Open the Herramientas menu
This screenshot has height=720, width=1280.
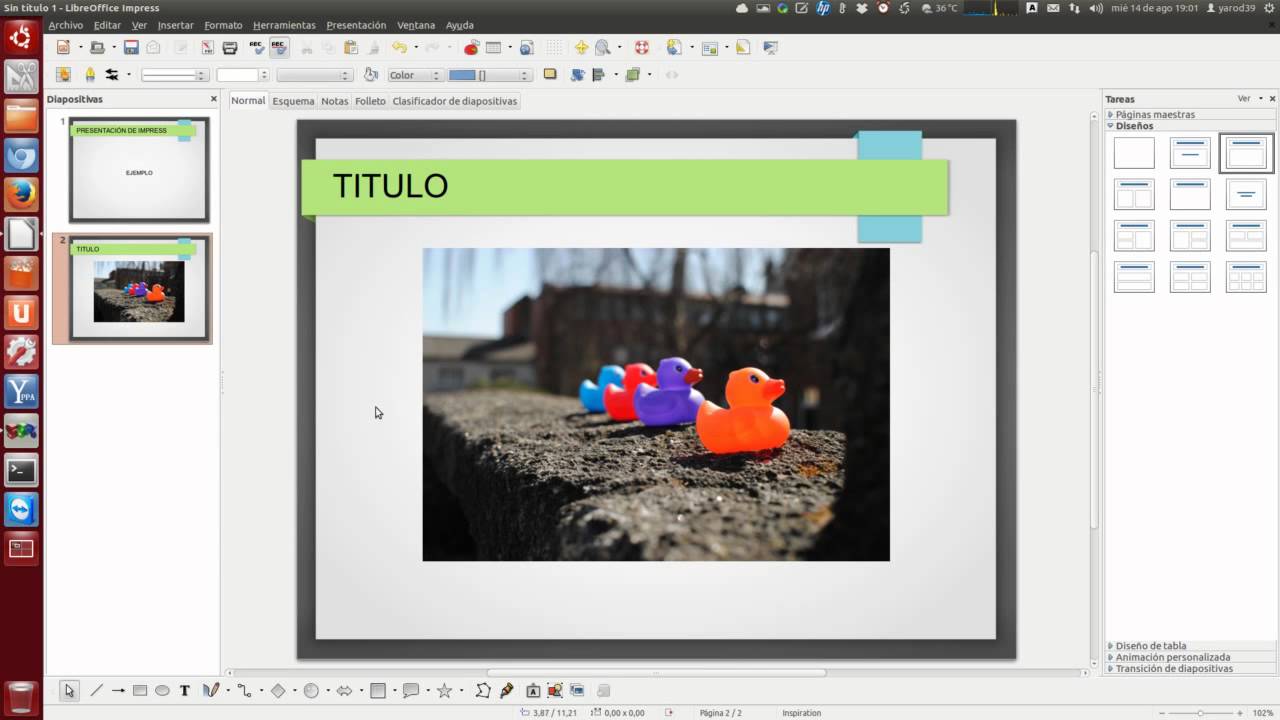pyautogui.click(x=284, y=25)
